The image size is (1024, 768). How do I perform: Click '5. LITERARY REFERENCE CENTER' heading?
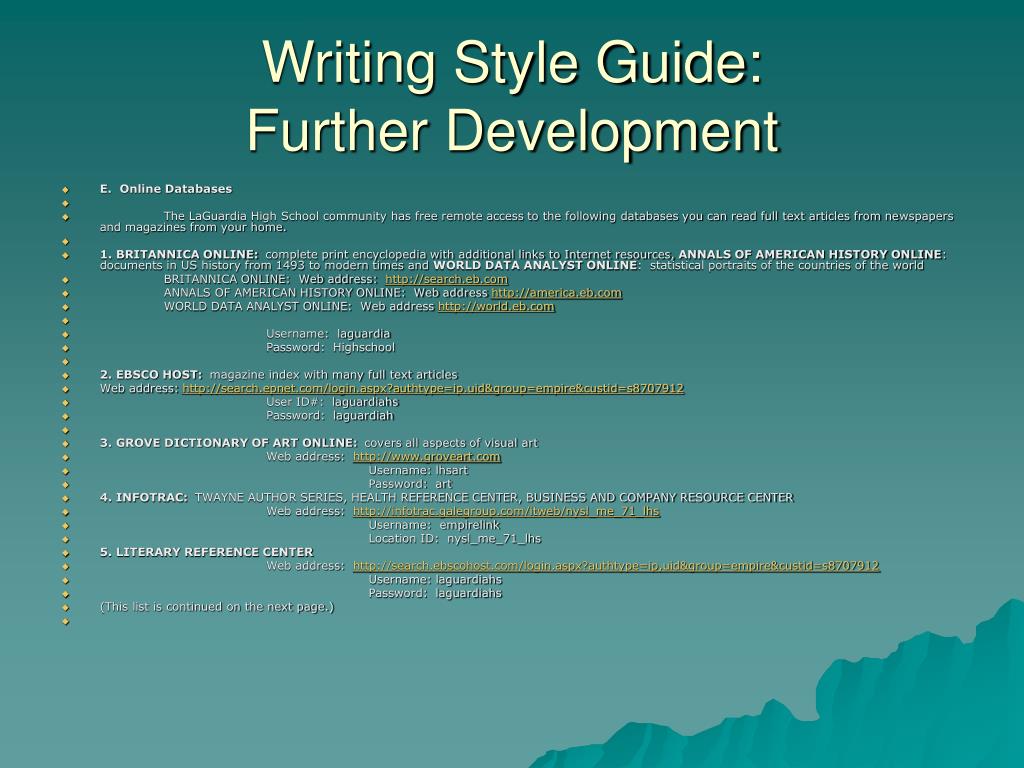(206, 552)
